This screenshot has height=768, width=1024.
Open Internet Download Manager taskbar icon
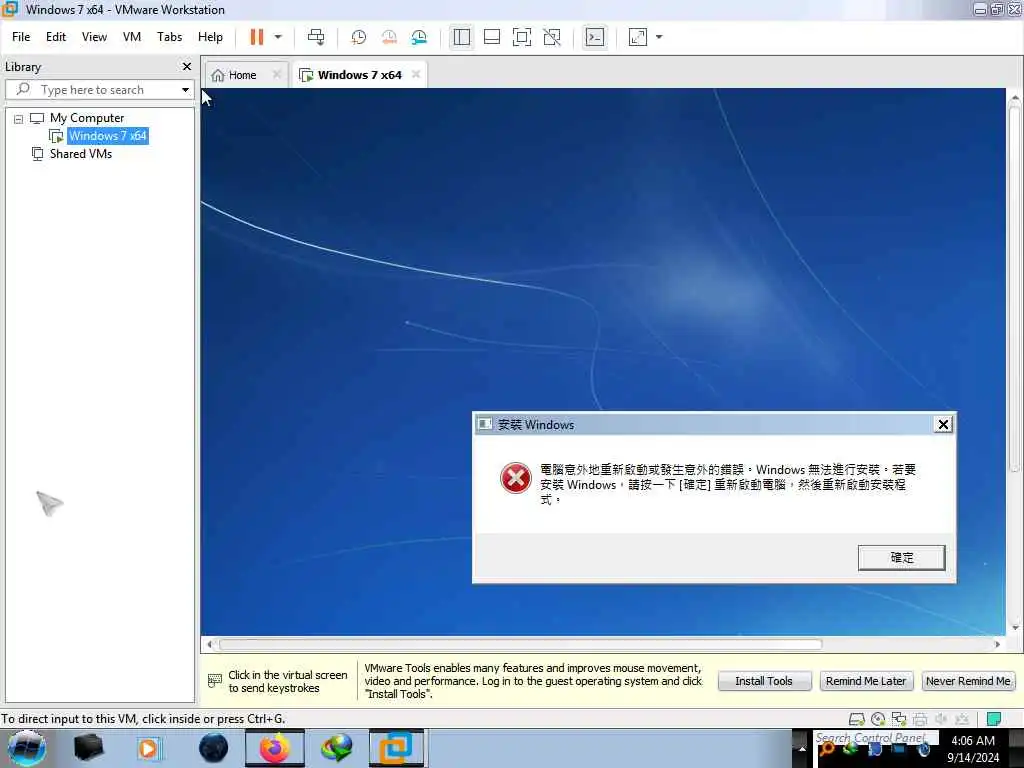coord(337,748)
